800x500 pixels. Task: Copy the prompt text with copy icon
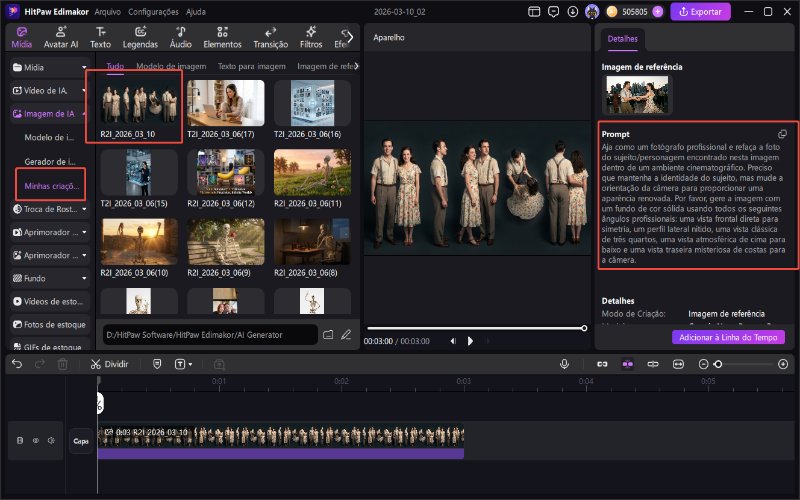[x=782, y=133]
